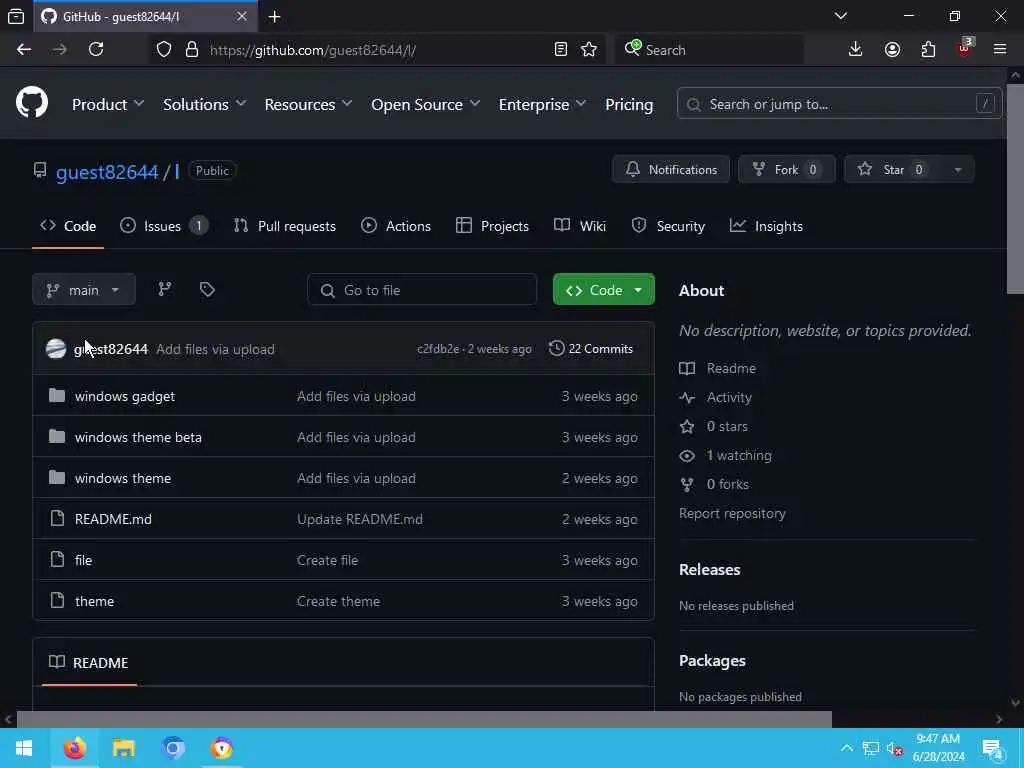Click the theme file icon
Screen dimensions: 1024x768
pyautogui.click(x=57, y=600)
